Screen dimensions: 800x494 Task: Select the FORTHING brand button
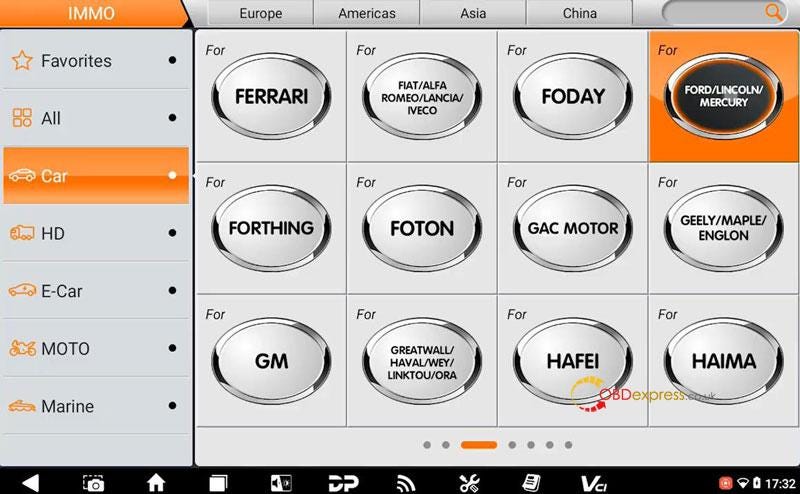[271, 228]
